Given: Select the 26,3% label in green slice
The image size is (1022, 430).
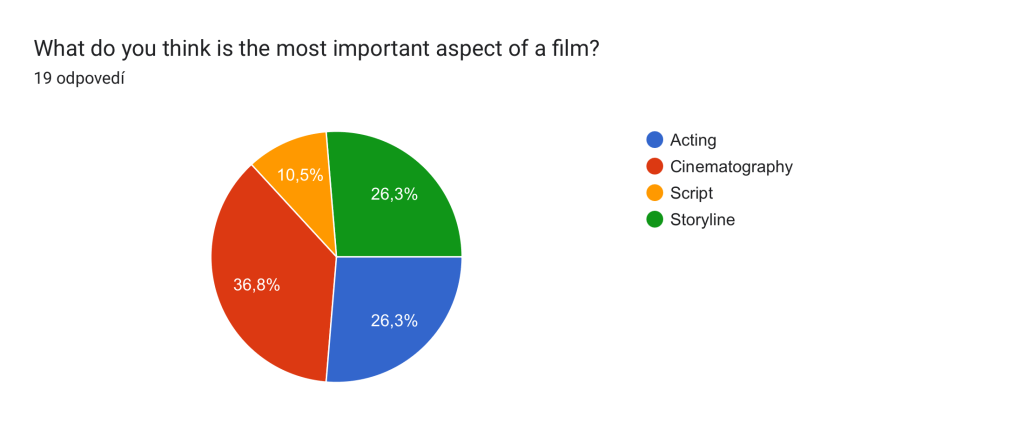Looking at the screenshot, I should [394, 194].
